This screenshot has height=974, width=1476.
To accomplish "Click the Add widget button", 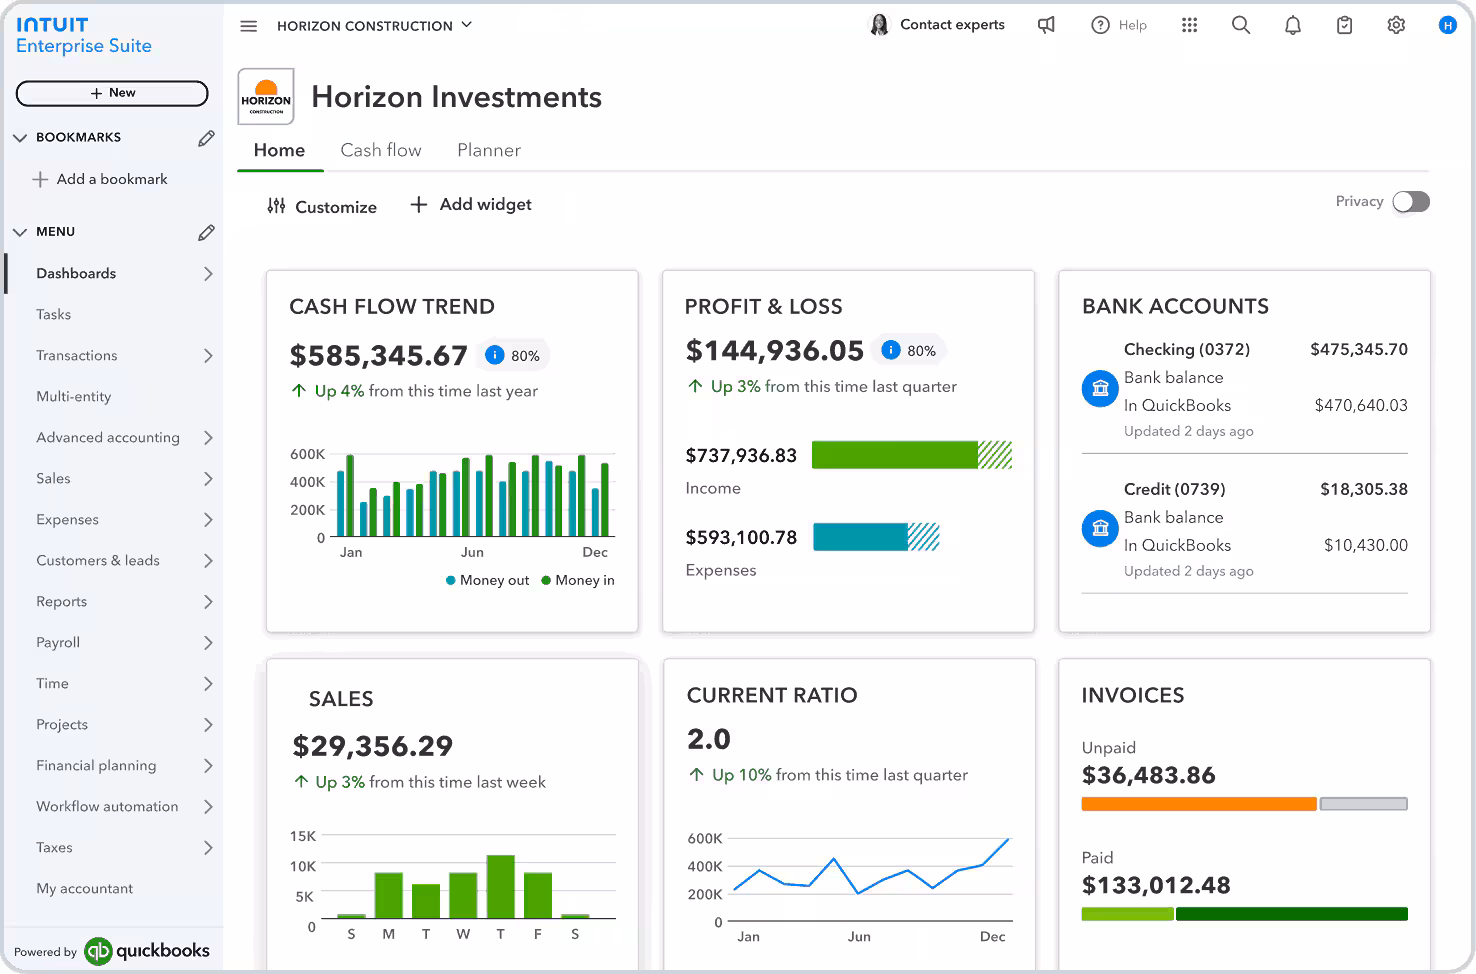I will click(x=471, y=205).
